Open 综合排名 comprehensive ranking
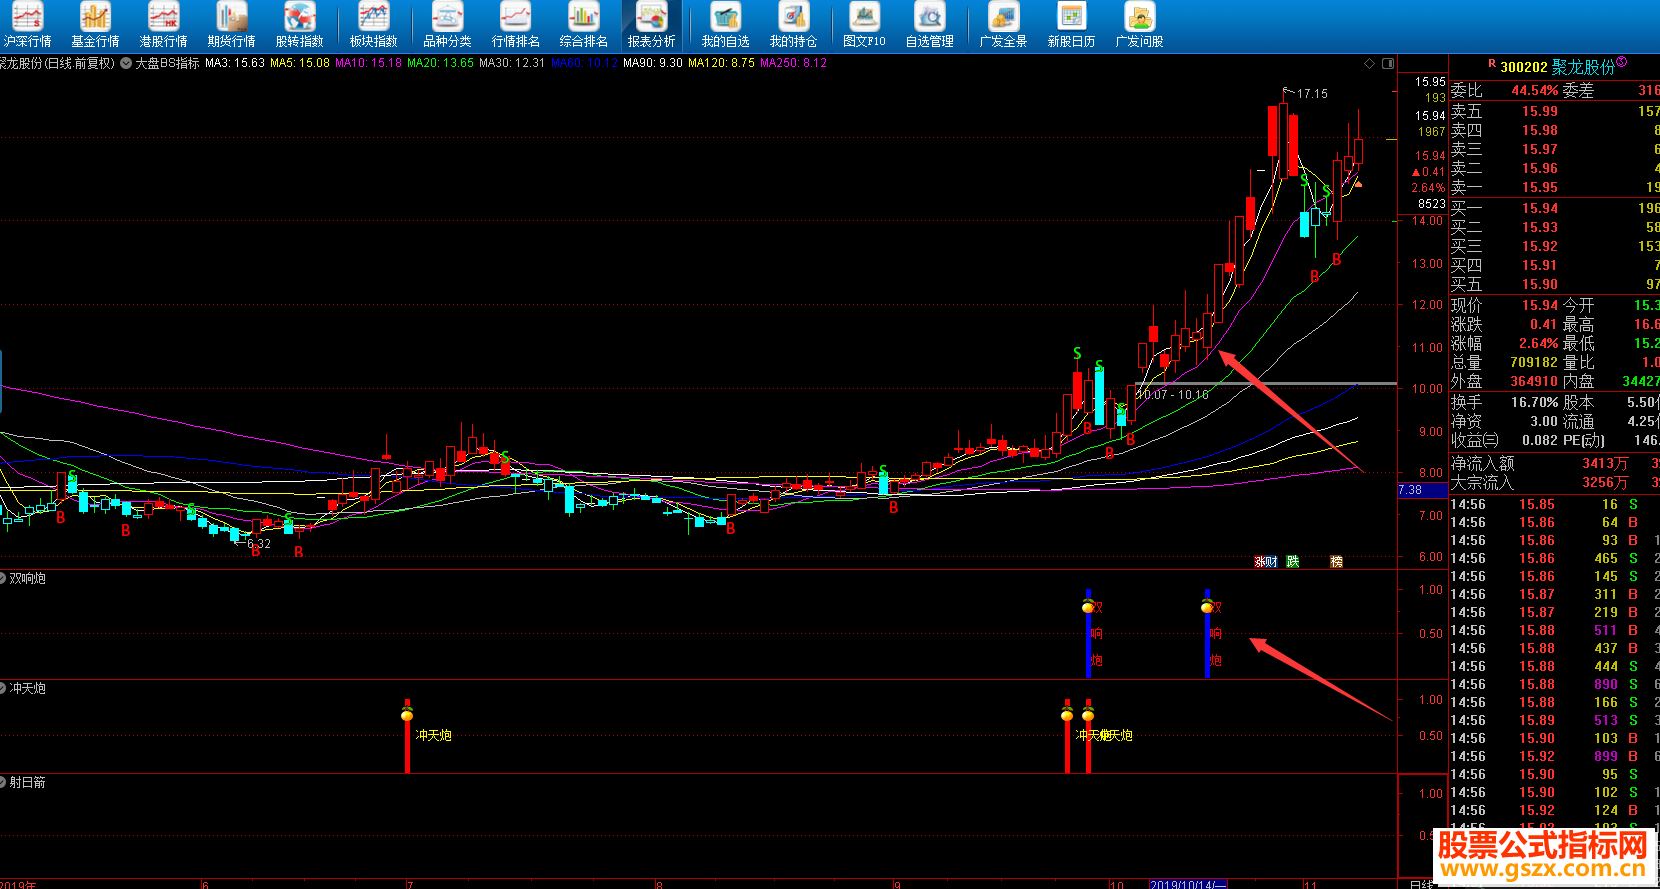Viewport: 1660px width, 889px height. pyautogui.click(x=583, y=26)
